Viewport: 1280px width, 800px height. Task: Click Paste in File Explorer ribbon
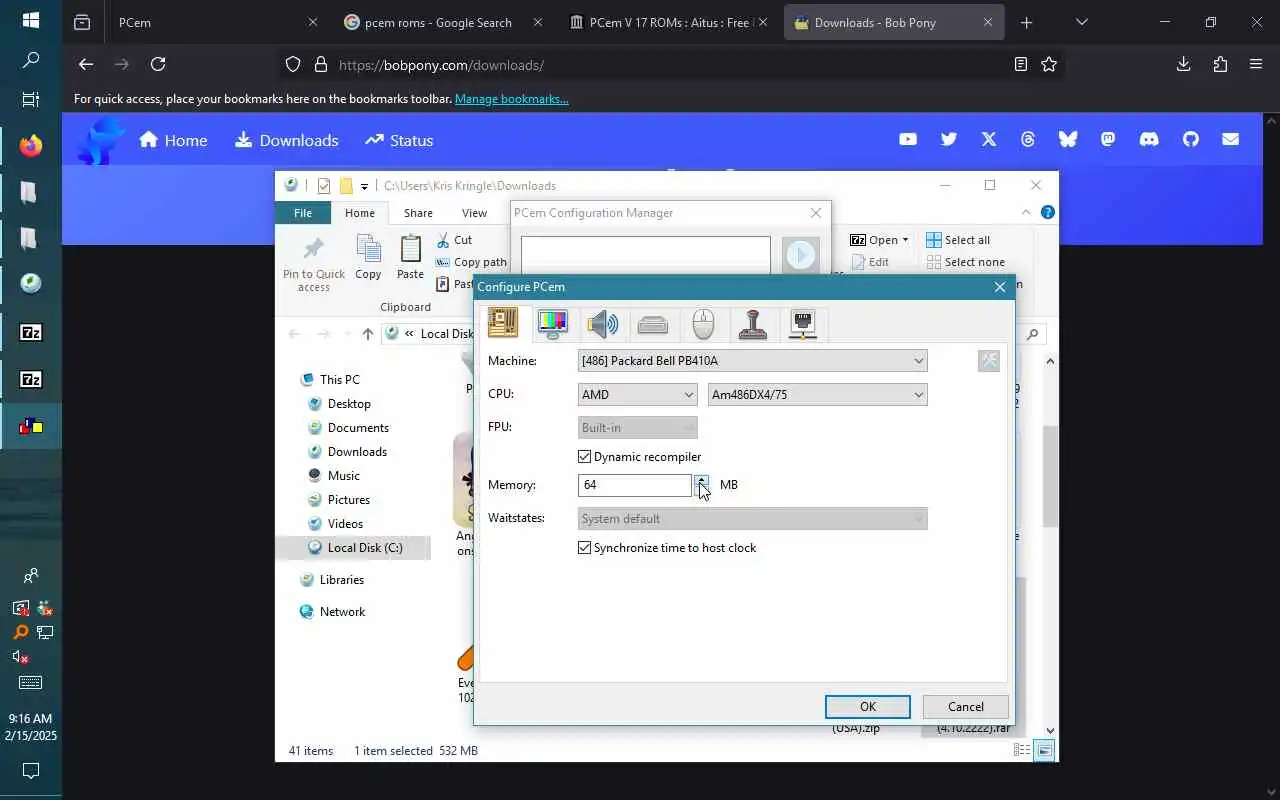(410, 257)
